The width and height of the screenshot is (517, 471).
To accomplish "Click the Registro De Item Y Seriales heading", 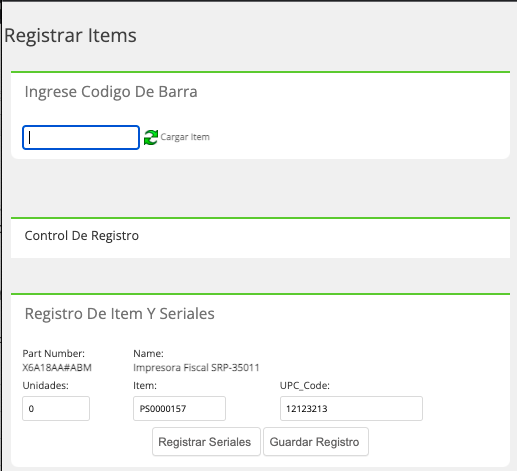I will click(120, 314).
